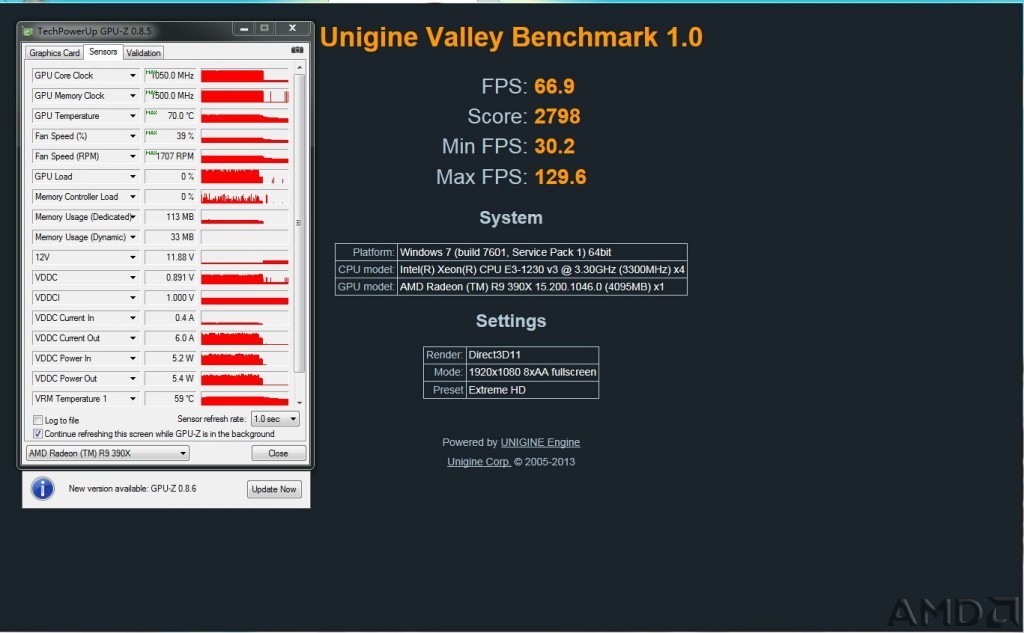This screenshot has height=633, width=1024.
Task: Click the GPU Core Clock history graph
Action: tap(245, 76)
